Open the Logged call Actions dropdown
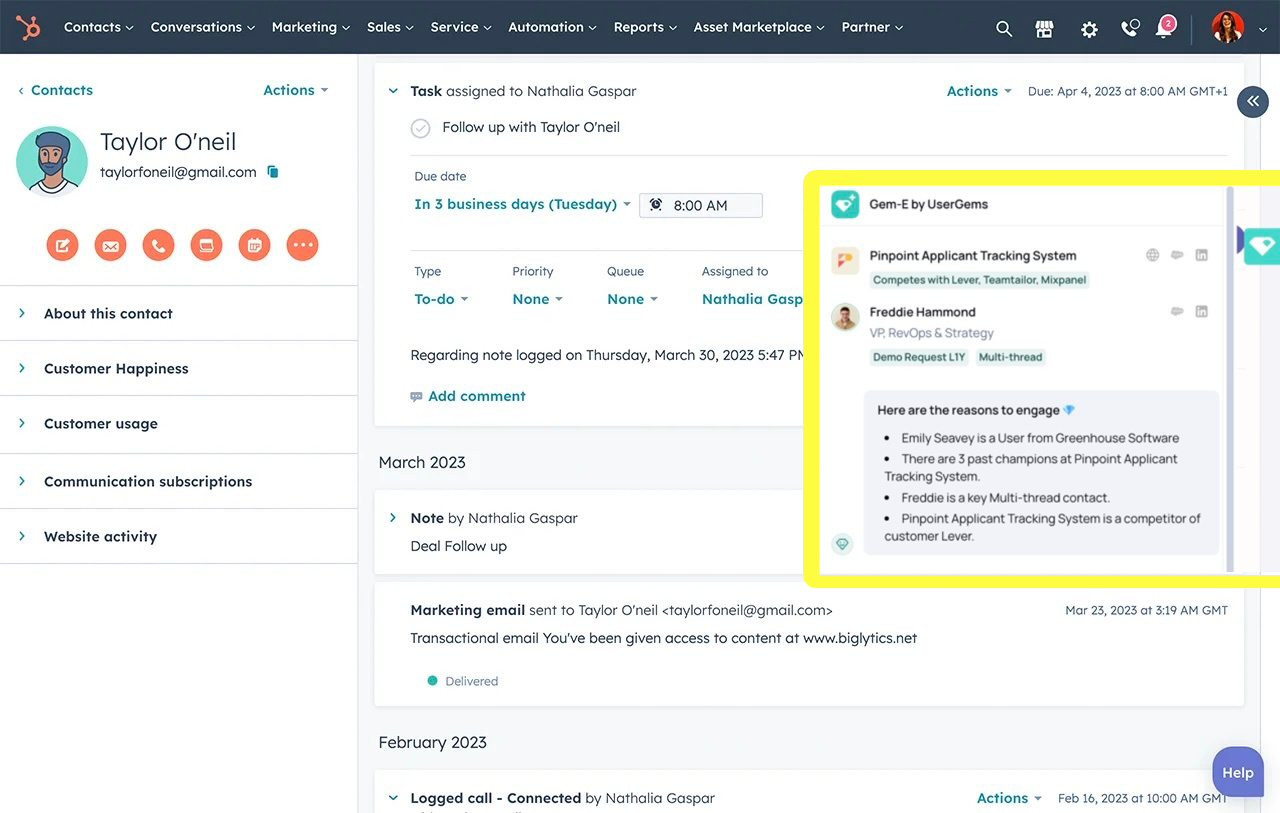The image size is (1280, 813). pyautogui.click(x=1009, y=798)
